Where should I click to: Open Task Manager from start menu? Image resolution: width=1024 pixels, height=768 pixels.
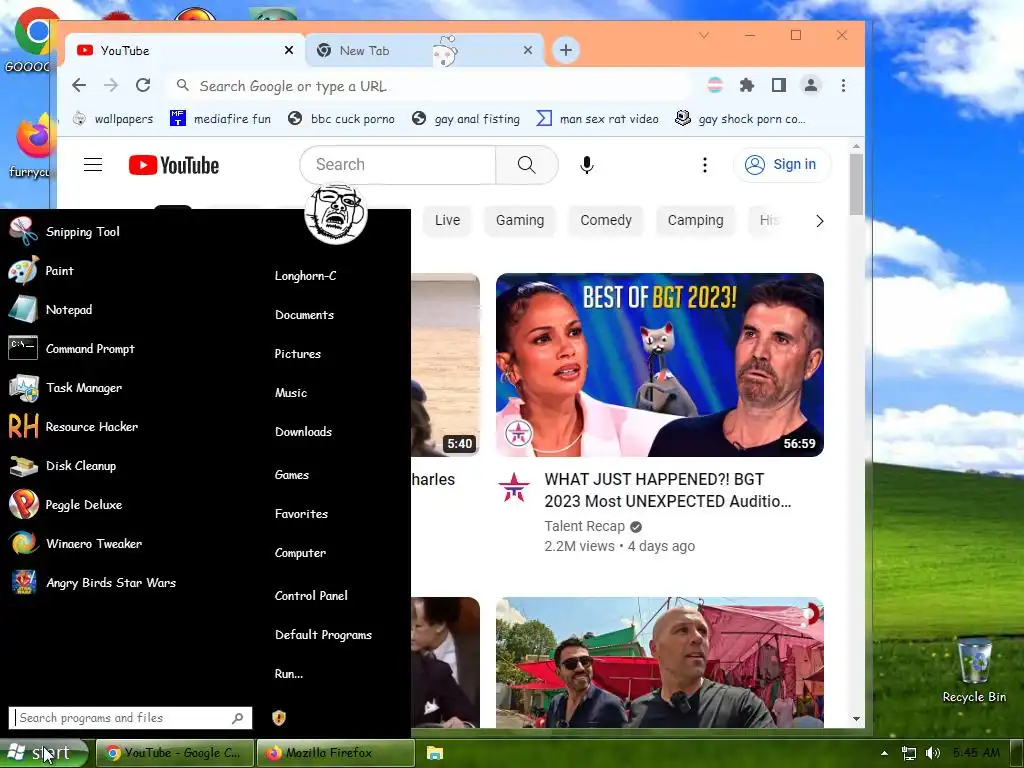point(65,388)
